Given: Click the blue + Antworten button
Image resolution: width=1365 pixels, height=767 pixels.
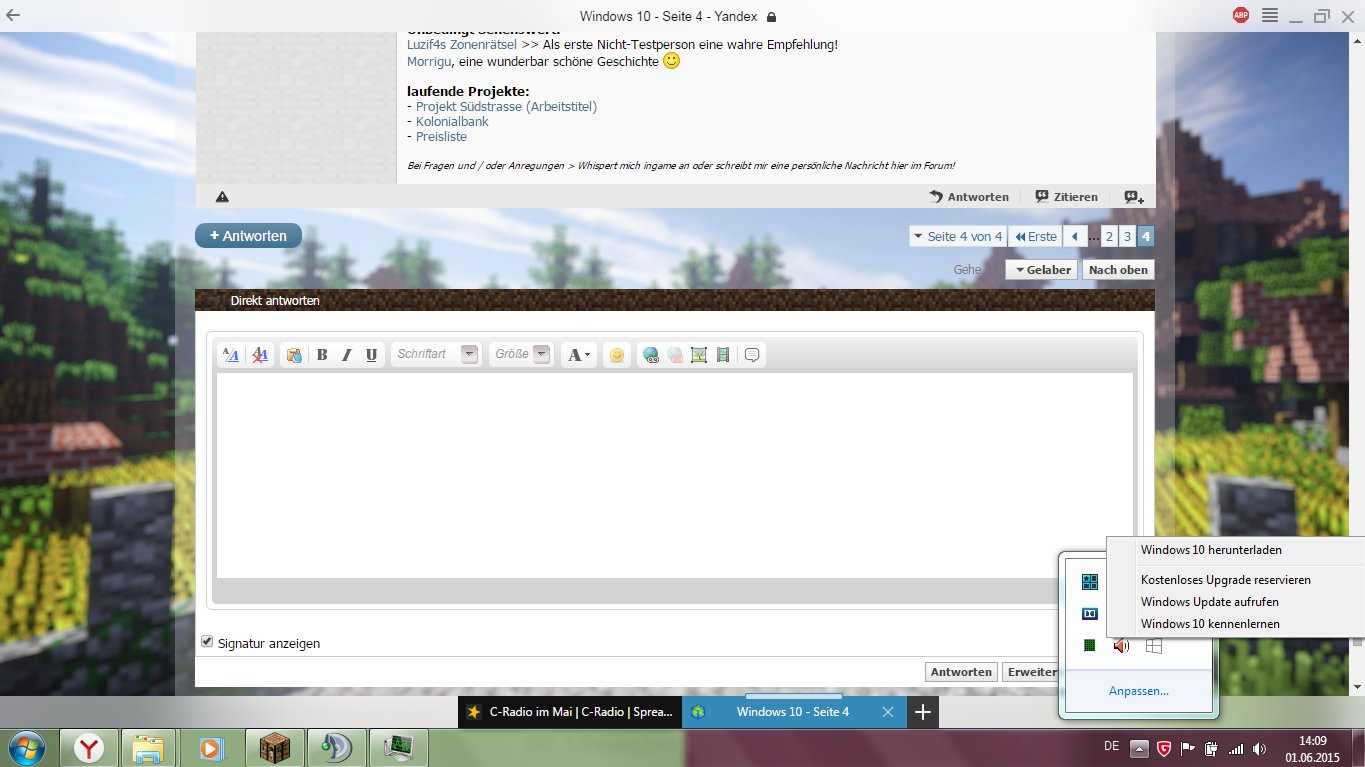Looking at the screenshot, I should click(x=248, y=236).
